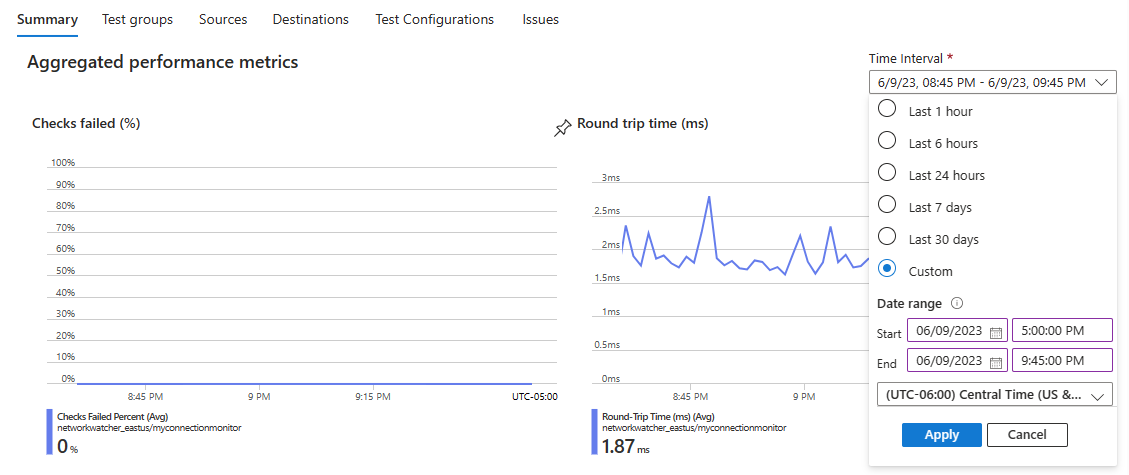Select the Last 7 days option
Screen dimensions: 1129x475
887,206
